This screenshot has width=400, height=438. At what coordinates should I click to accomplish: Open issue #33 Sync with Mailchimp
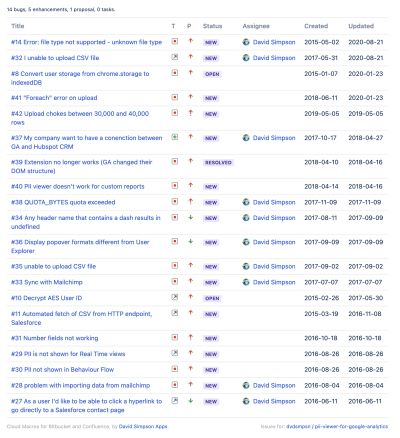coord(47,282)
